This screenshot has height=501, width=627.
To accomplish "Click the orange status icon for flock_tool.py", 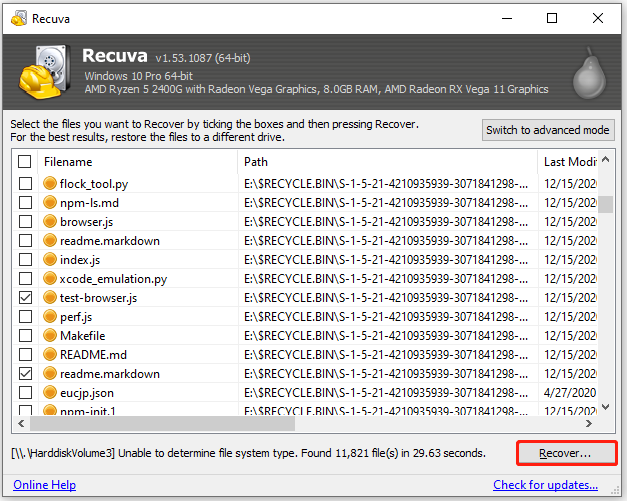I will [50, 184].
